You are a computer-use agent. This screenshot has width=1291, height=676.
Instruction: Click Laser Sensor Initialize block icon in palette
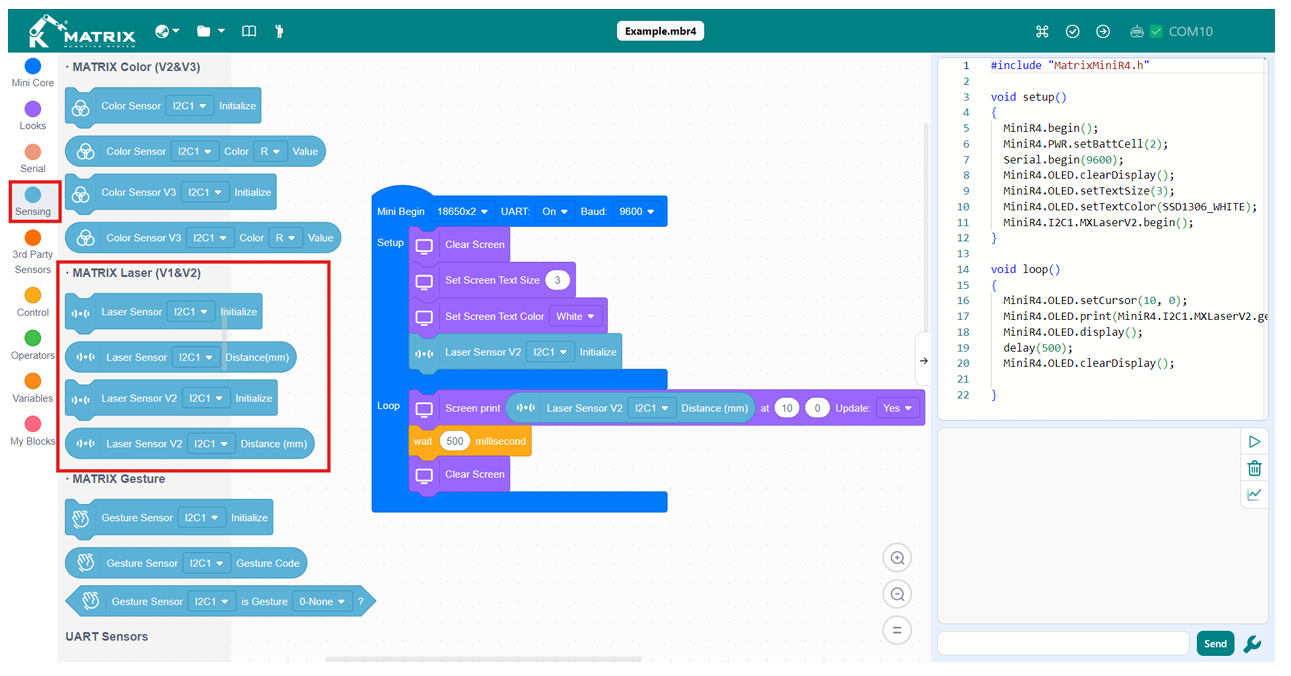[x=81, y=312]
